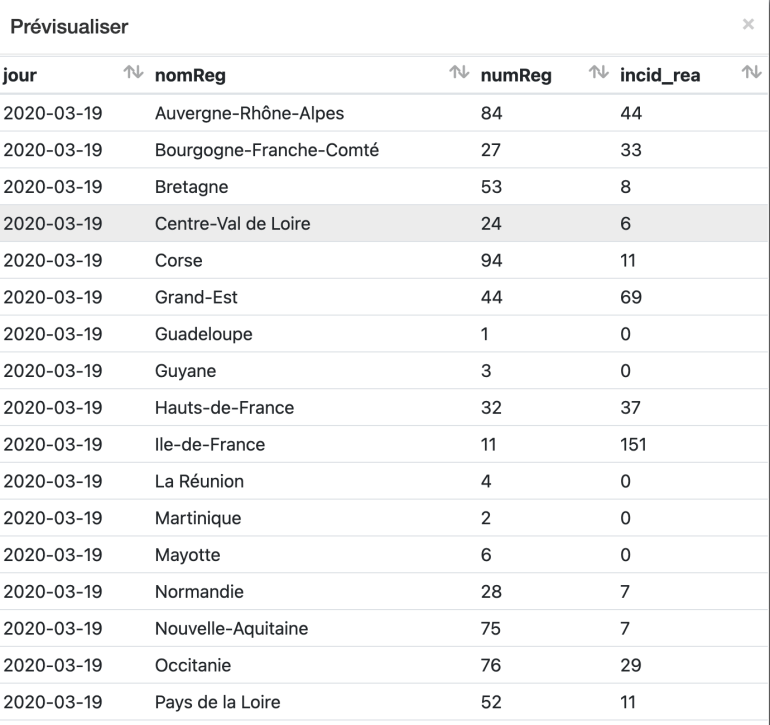The width and height of the screenshot is (770, 725).
Task: Sort table by the jour column arrows
Action: pos(133,72)
